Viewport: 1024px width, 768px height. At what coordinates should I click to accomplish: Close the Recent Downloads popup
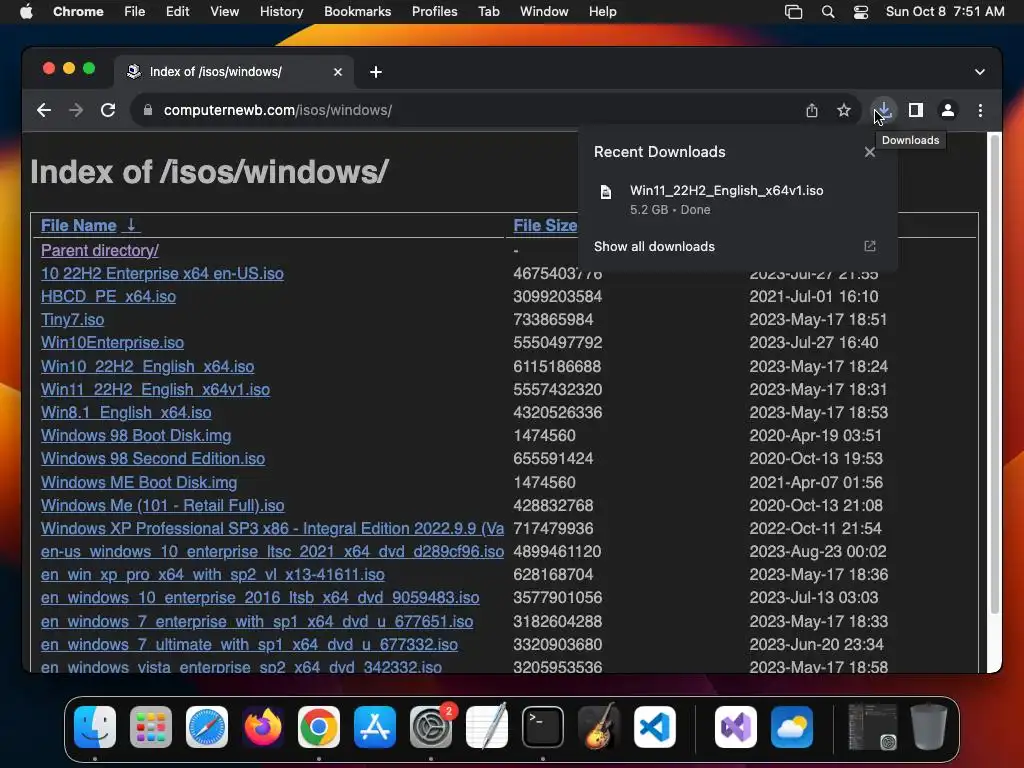coord(869,152)
